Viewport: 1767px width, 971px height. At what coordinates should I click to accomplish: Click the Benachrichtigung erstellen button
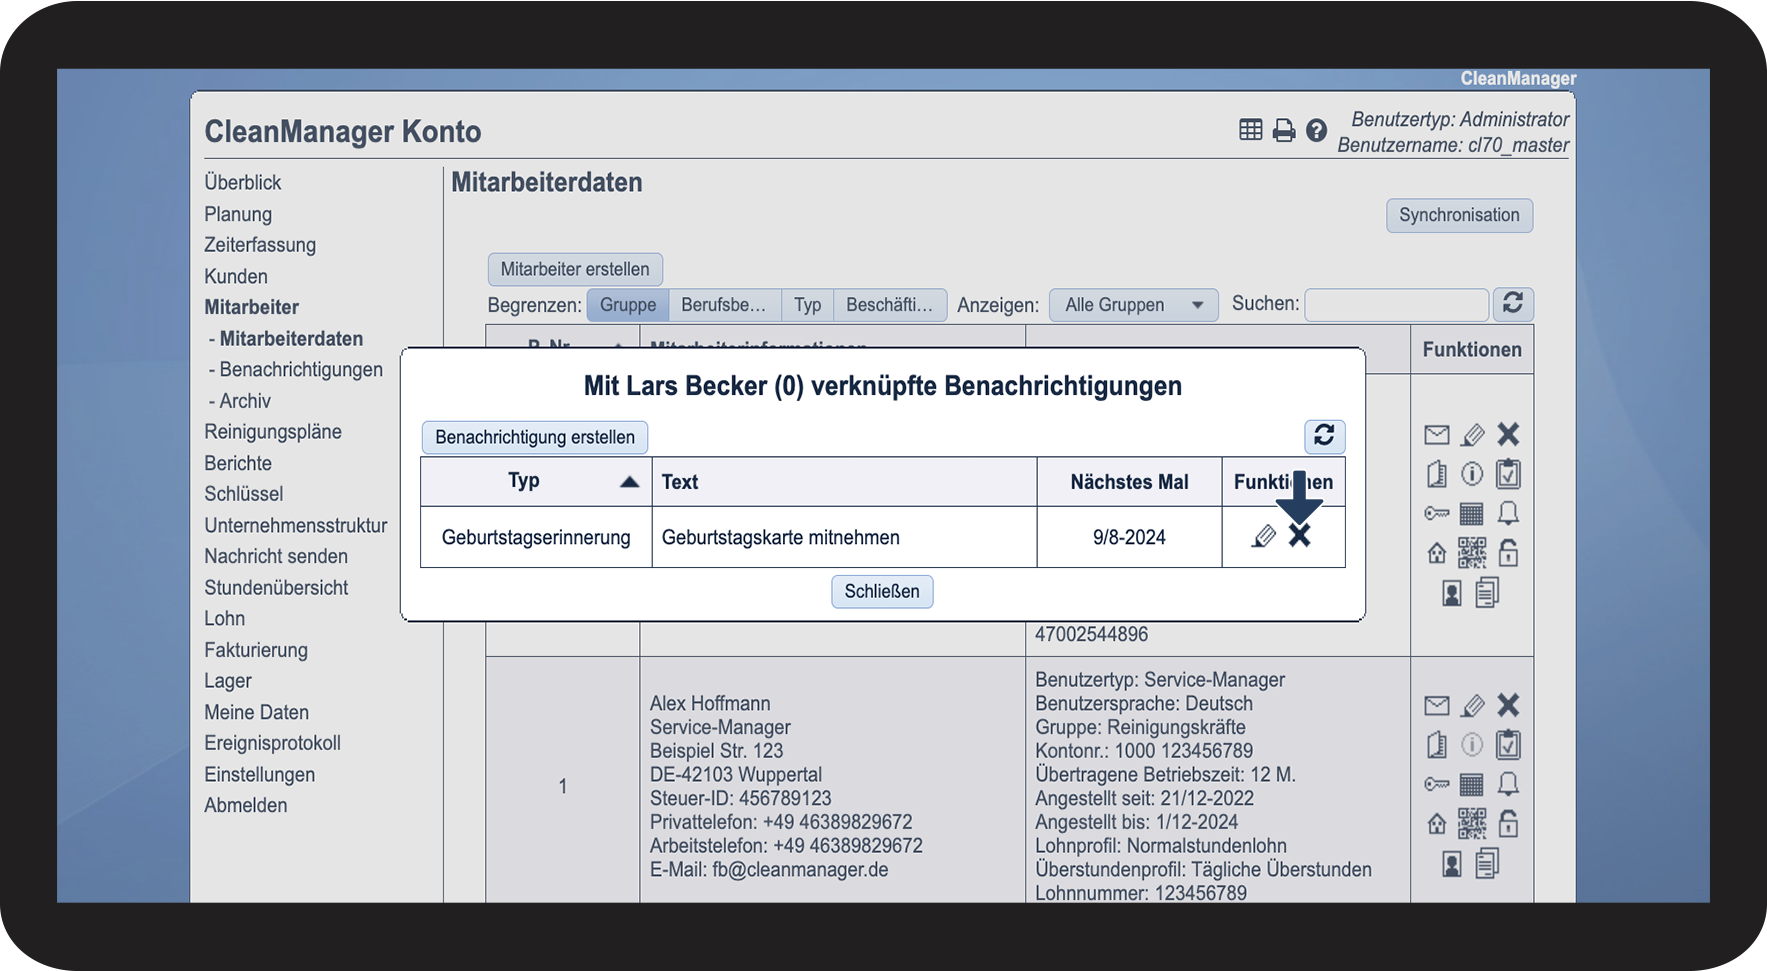[535, 437]
